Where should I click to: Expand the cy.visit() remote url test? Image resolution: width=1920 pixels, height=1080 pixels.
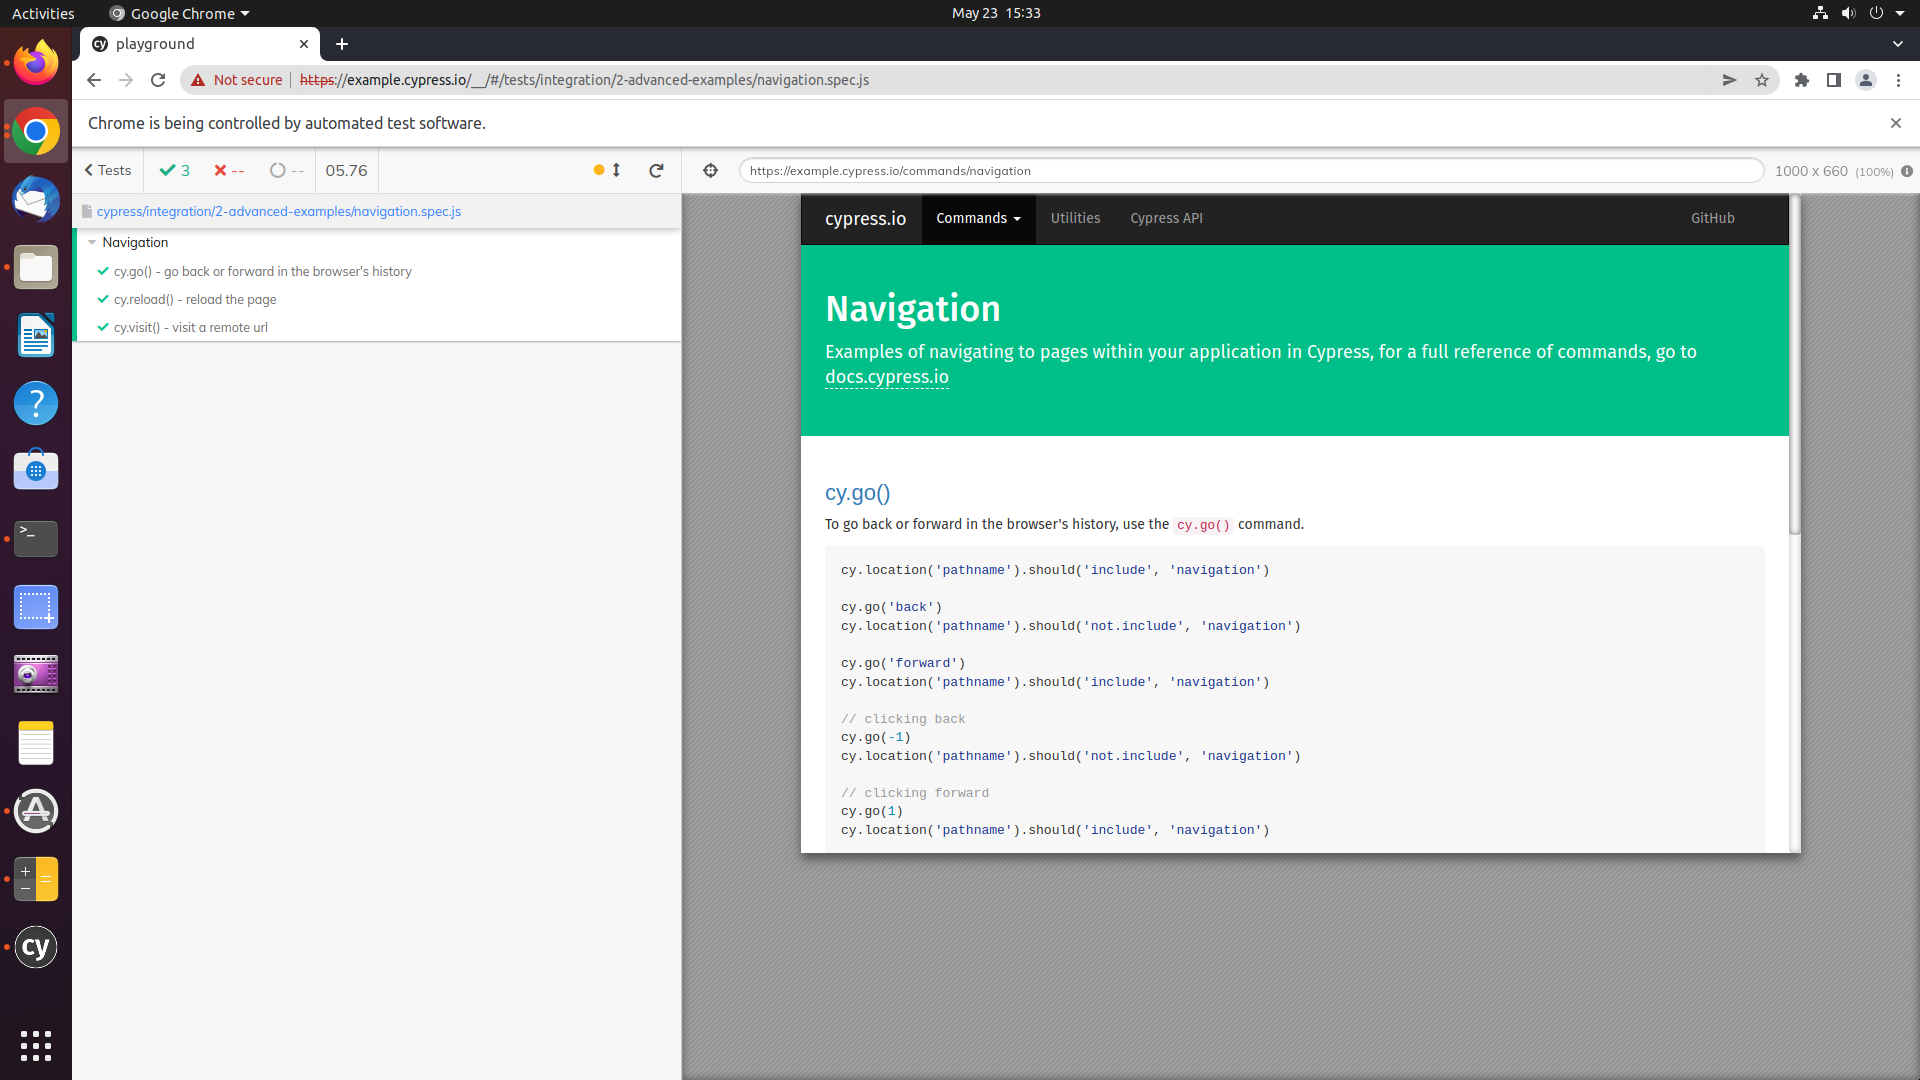pyautogui.click(x=190, y=328)
